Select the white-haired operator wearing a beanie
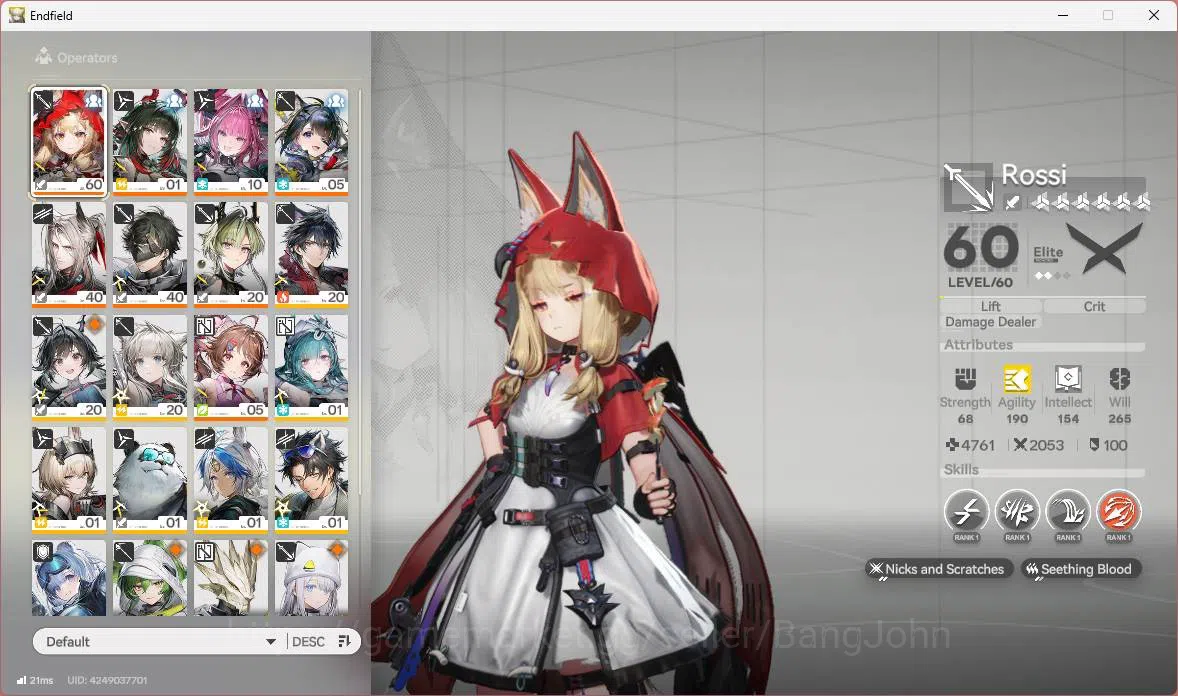The height and width of the screenshot is (696, 1178). coord(312,578)
